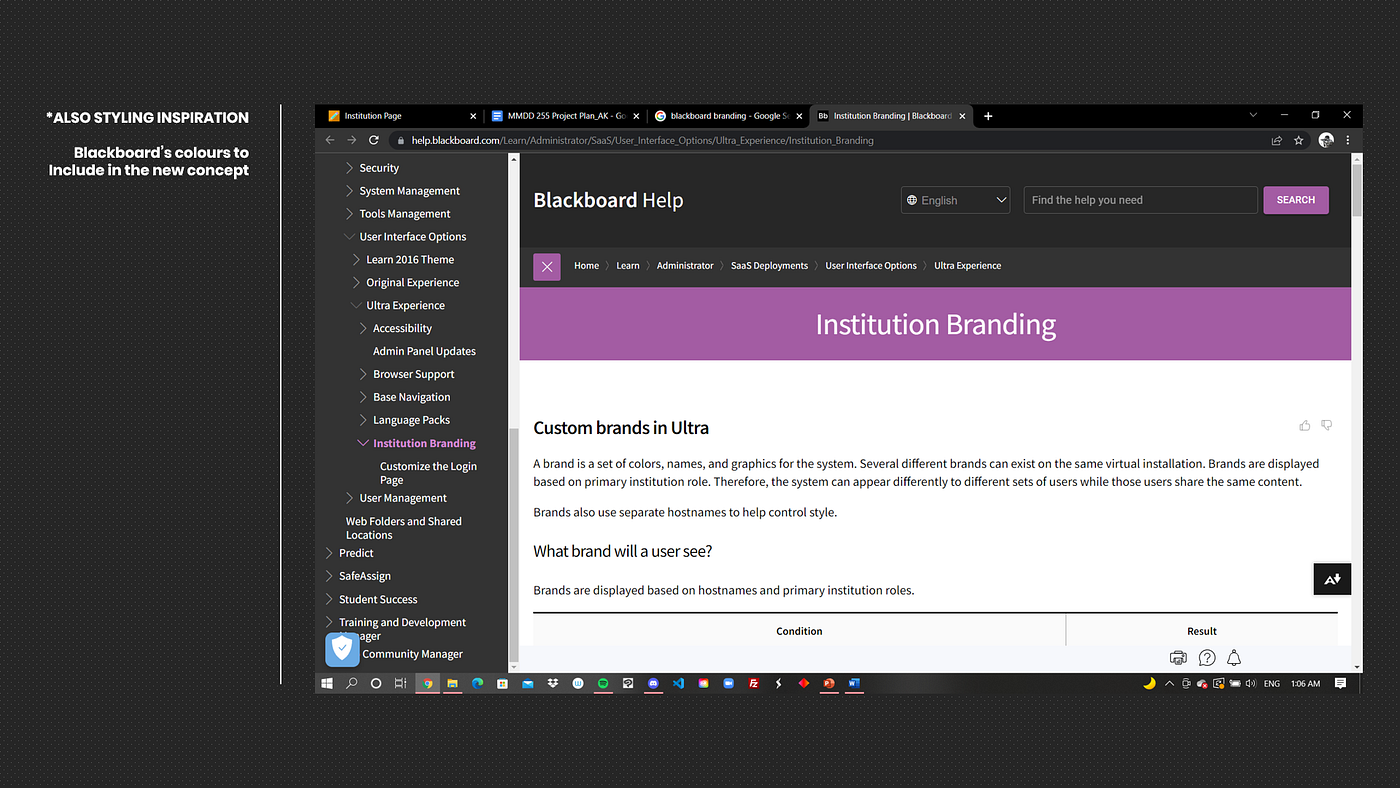Image resolution: width=1400 pixels, height=788 pixels.
Task: Switch to the Institution Page tab
Action: pos(403,116)
